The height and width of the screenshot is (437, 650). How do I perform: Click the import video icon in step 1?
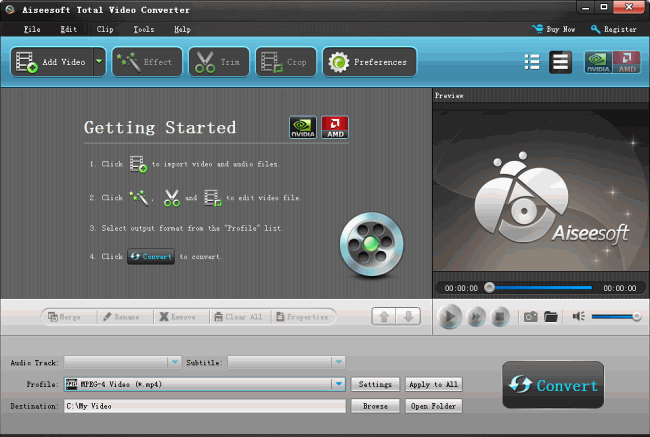click(x=138, y=164)
